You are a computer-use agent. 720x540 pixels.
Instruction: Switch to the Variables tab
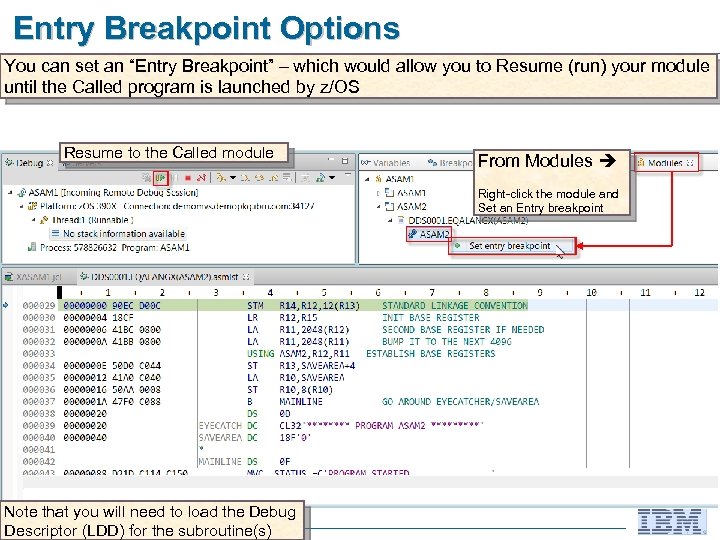tap(386, 163)
